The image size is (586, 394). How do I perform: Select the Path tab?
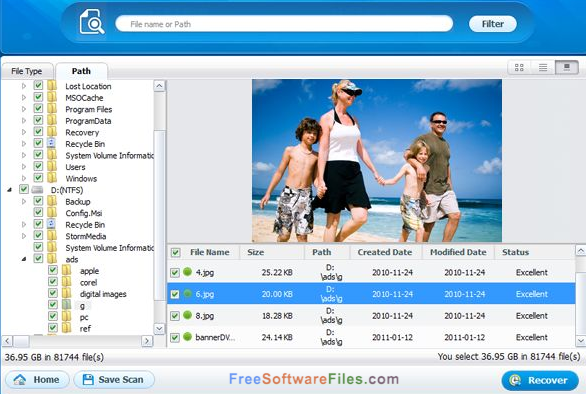coord(81,71)
